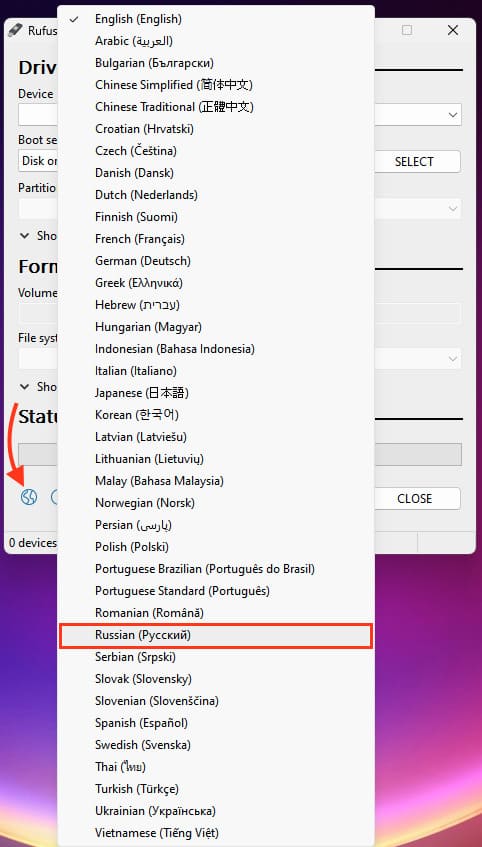Expand the advanced drive properties chevron
Viewport: 482px width, 847px height.
[x=24, y=236]
